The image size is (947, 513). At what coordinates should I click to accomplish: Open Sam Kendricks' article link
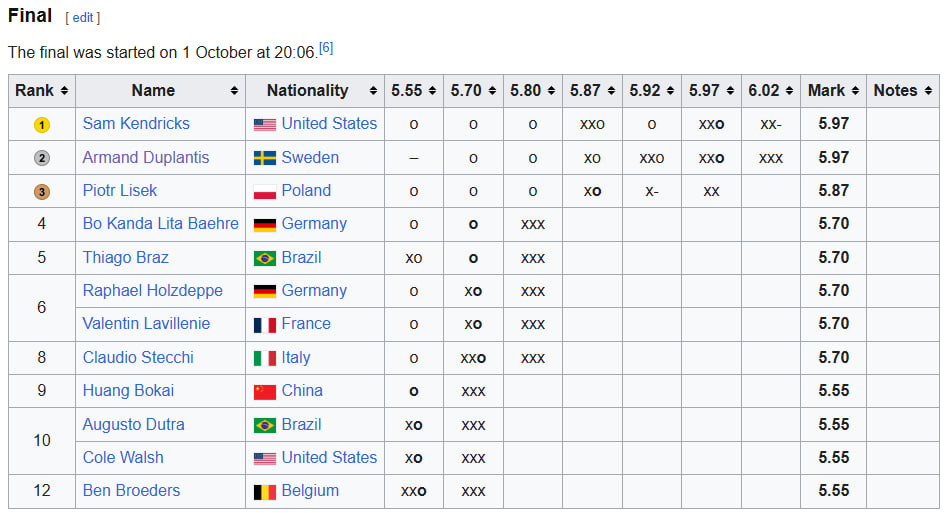tap(136, 124)
